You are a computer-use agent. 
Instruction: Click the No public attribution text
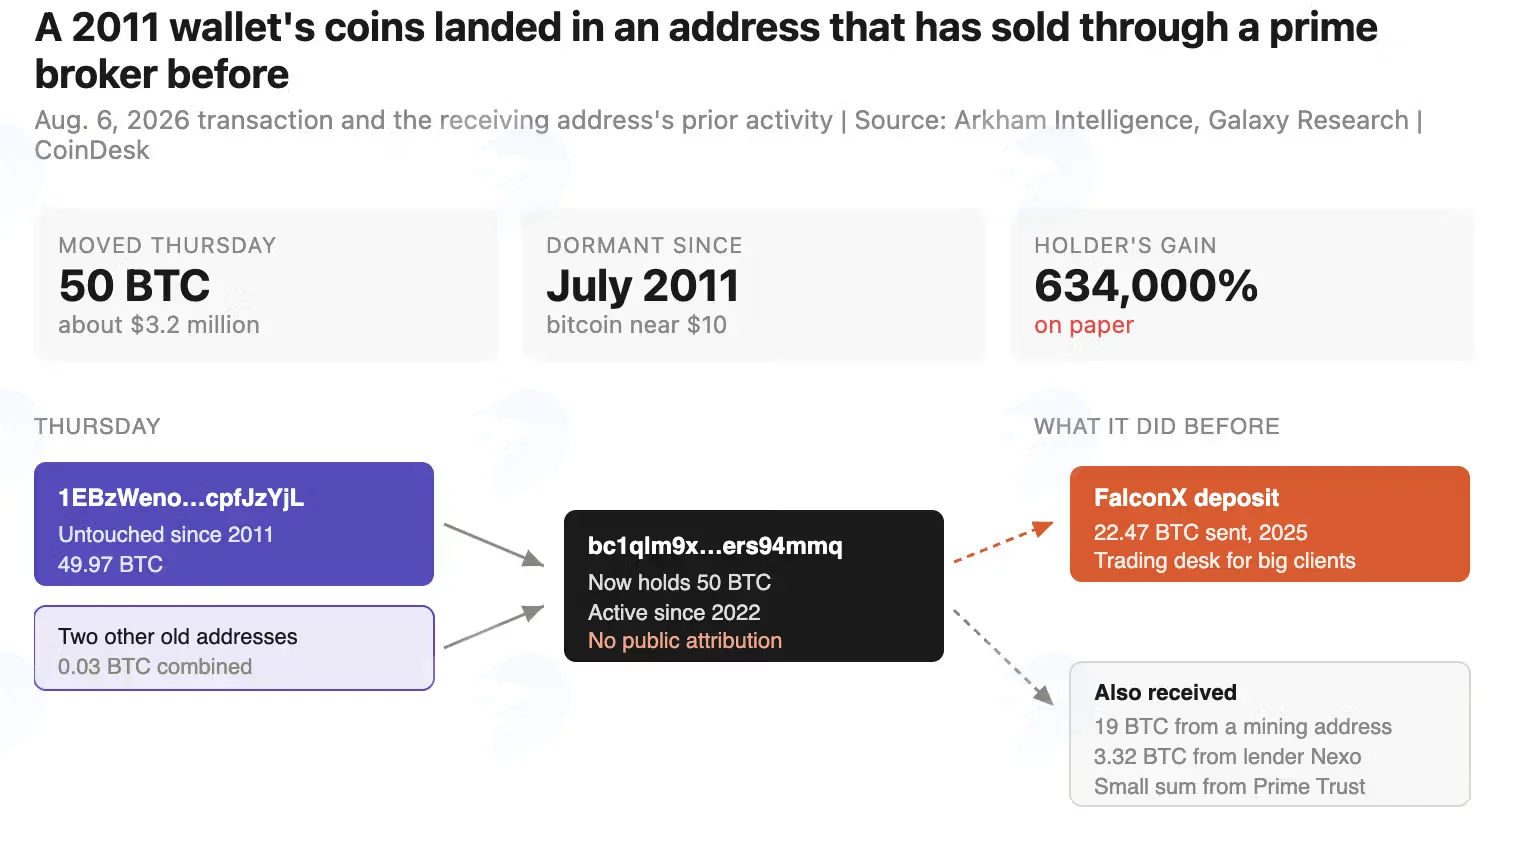pos(685,641)
